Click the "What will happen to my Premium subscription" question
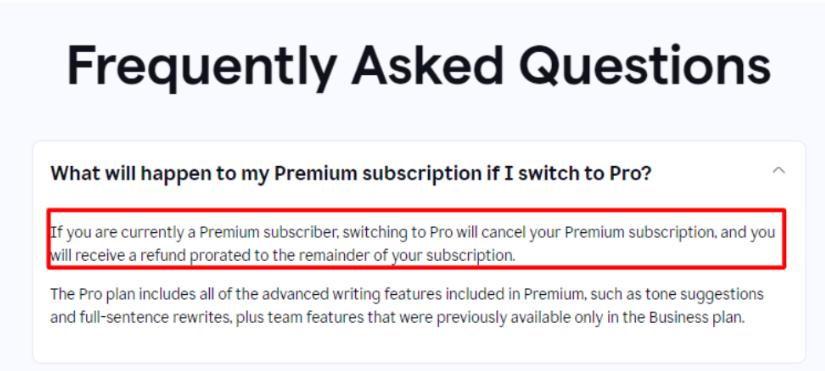Image resolution: width=825 pixels, height=371 pixels. tap(351, 173)
